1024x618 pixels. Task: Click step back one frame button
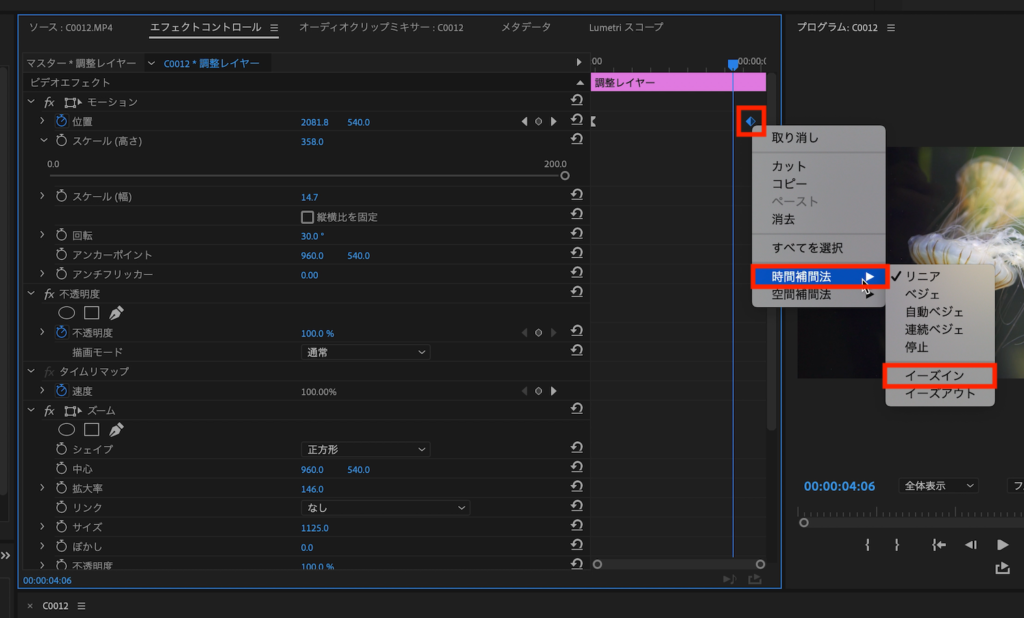(x=970, y=545)
